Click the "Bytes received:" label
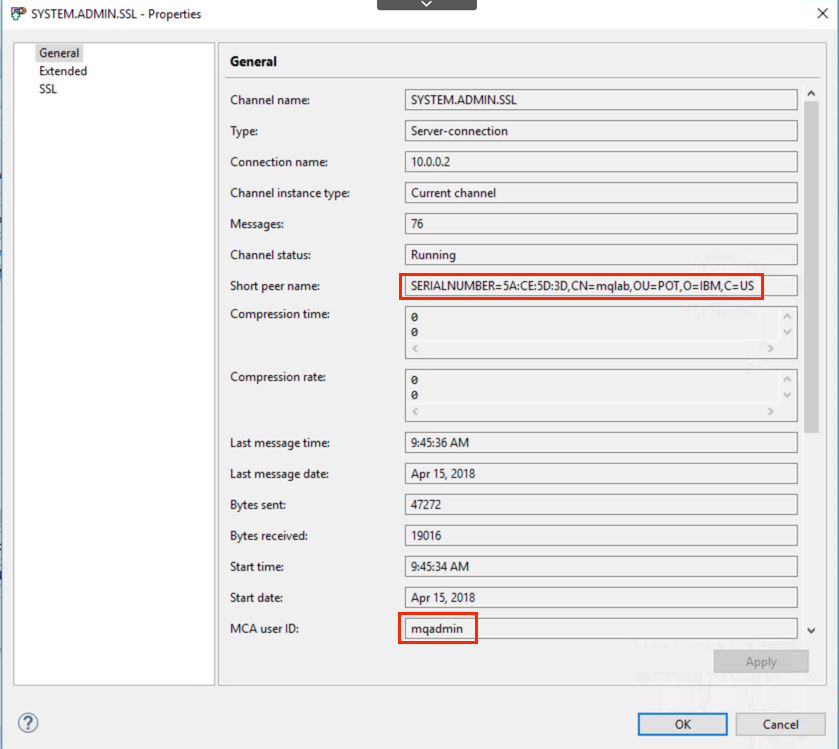This screenshot has height=749, width=839. [269, 536]
